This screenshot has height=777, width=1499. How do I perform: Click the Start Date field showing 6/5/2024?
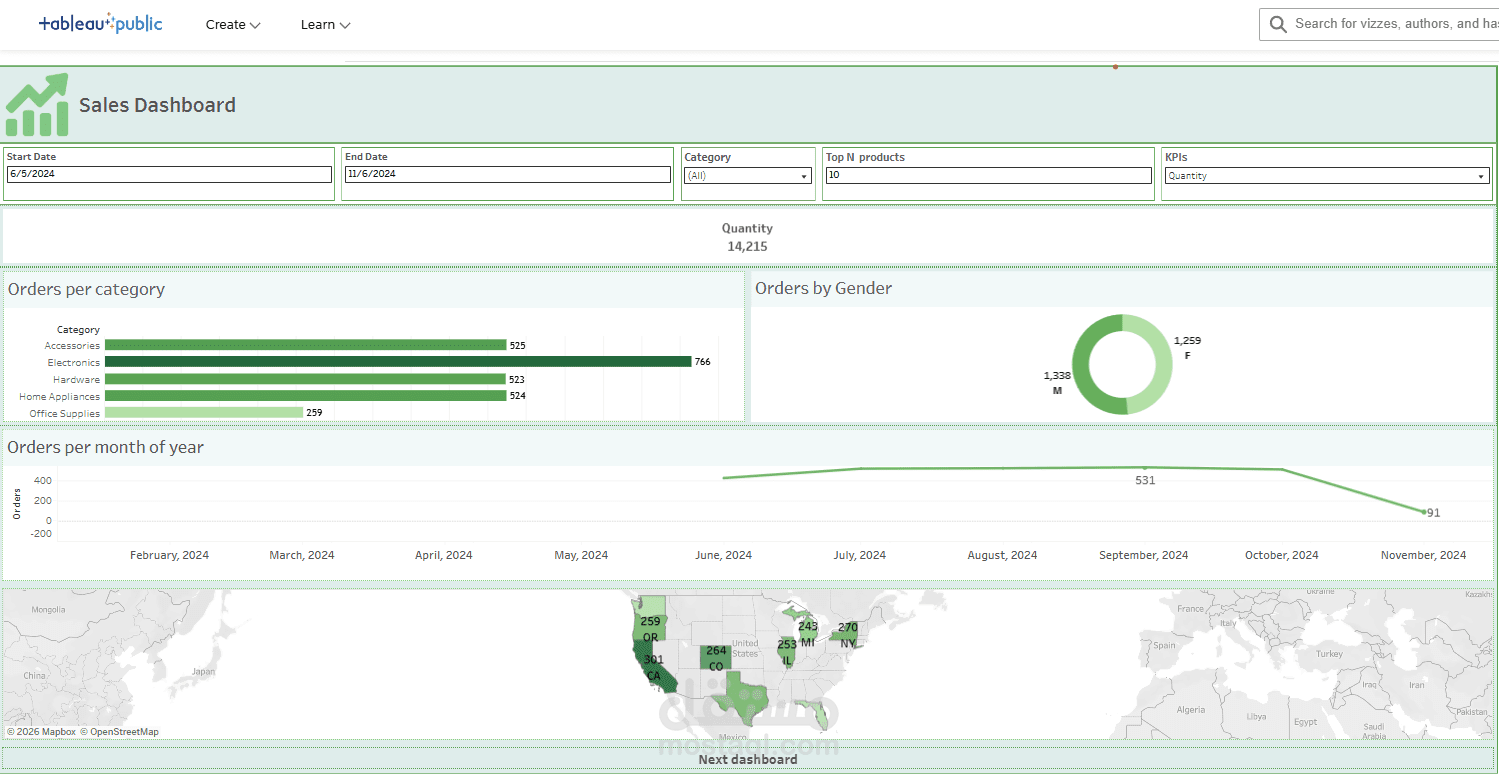[x=168, y=174]
